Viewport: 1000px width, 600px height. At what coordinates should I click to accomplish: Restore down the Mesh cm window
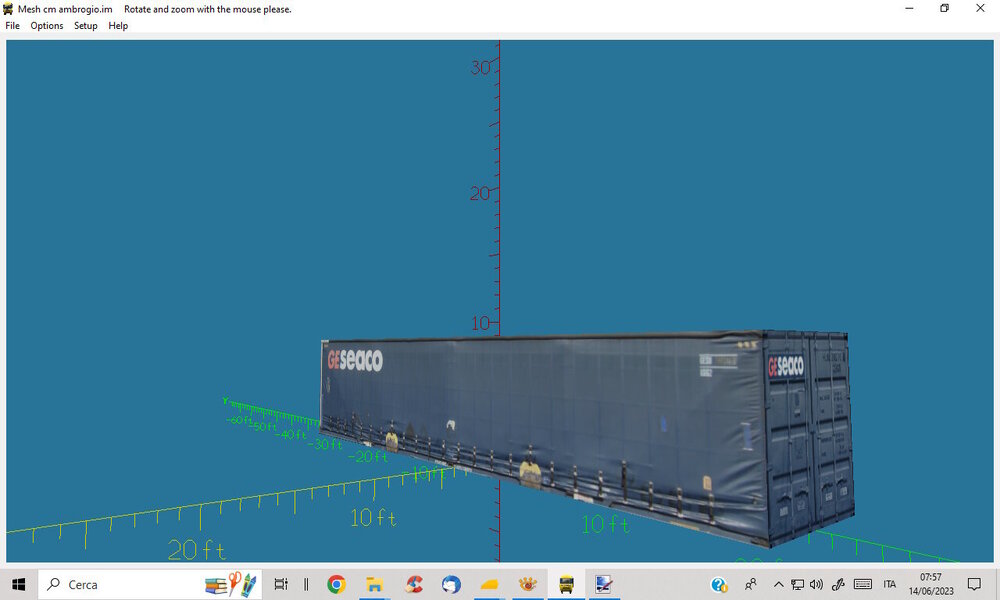[x=945, y=8]
